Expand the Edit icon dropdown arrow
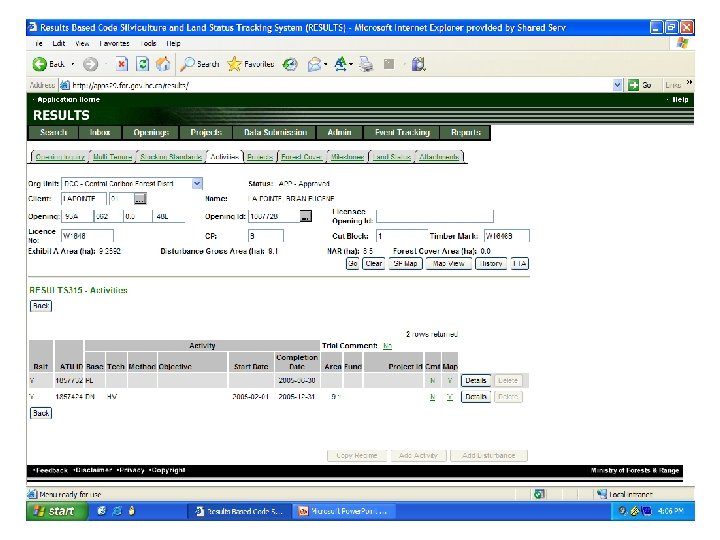The image size is (720, 540). 351,64
